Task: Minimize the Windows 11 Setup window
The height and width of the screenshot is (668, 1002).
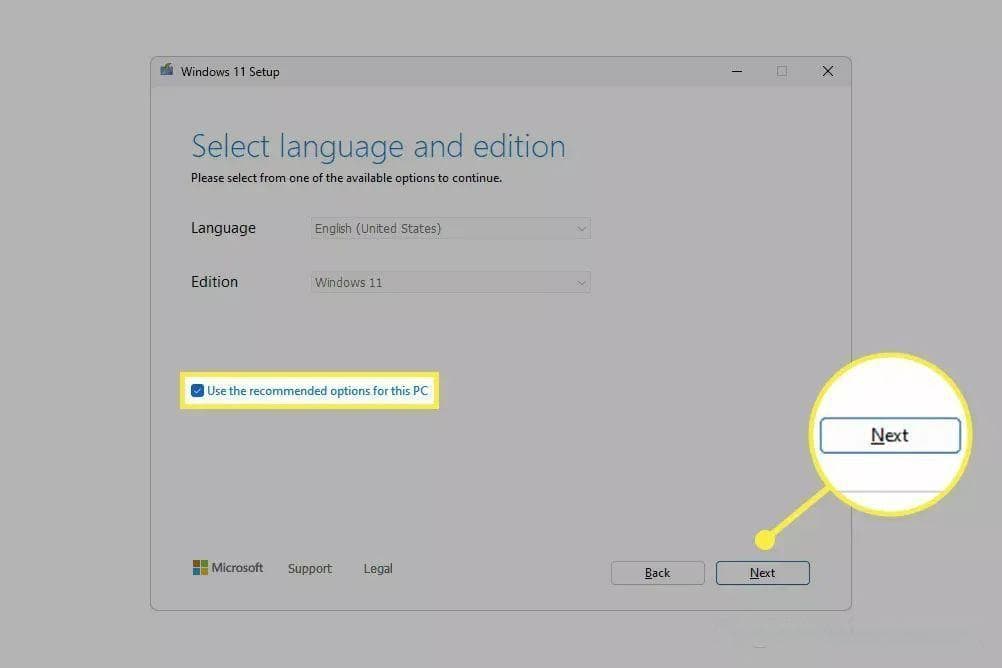Action: [x=737, y=71]
